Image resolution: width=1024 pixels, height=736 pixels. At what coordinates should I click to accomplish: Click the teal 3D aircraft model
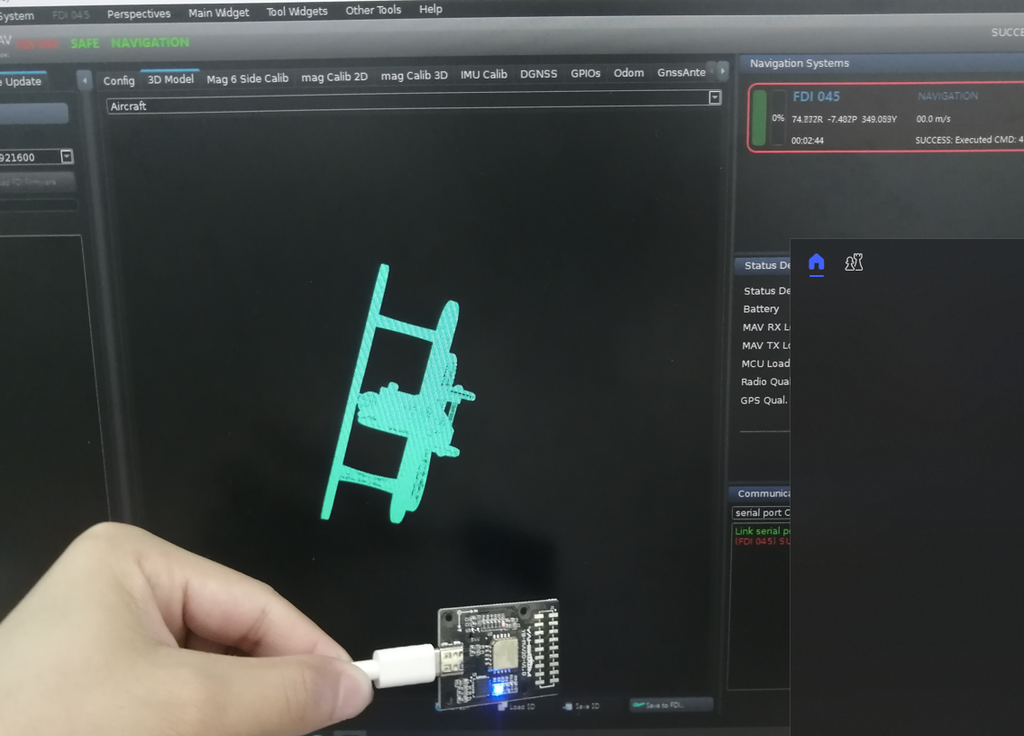pos(398,393)
